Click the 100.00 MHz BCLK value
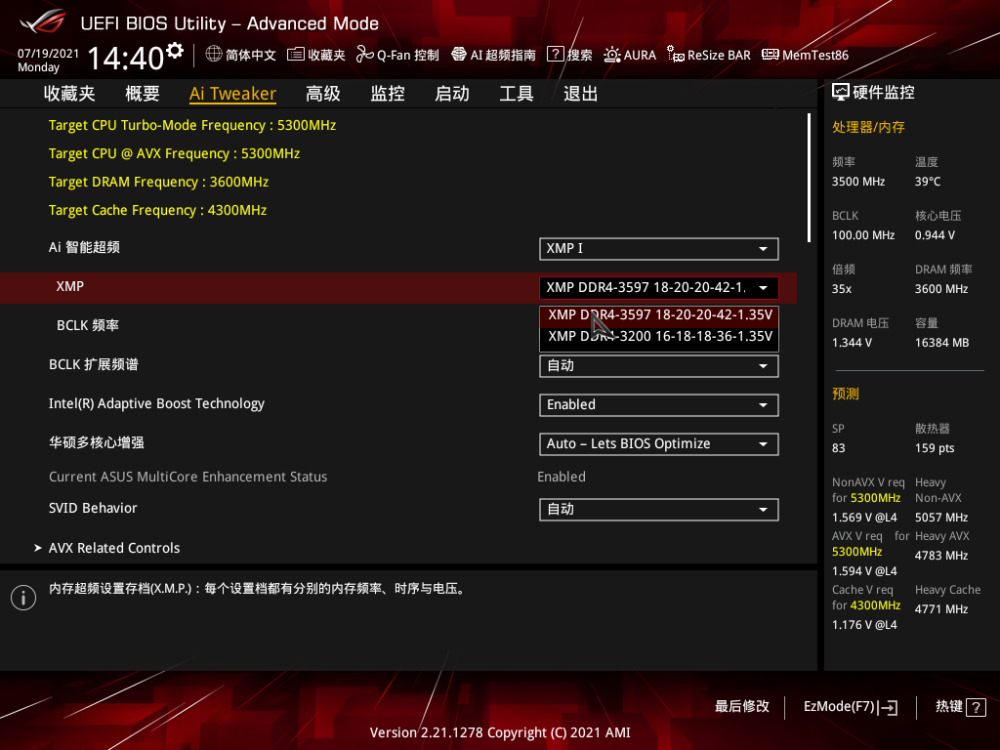1000x750 pixels. click(x=864, y=235)
